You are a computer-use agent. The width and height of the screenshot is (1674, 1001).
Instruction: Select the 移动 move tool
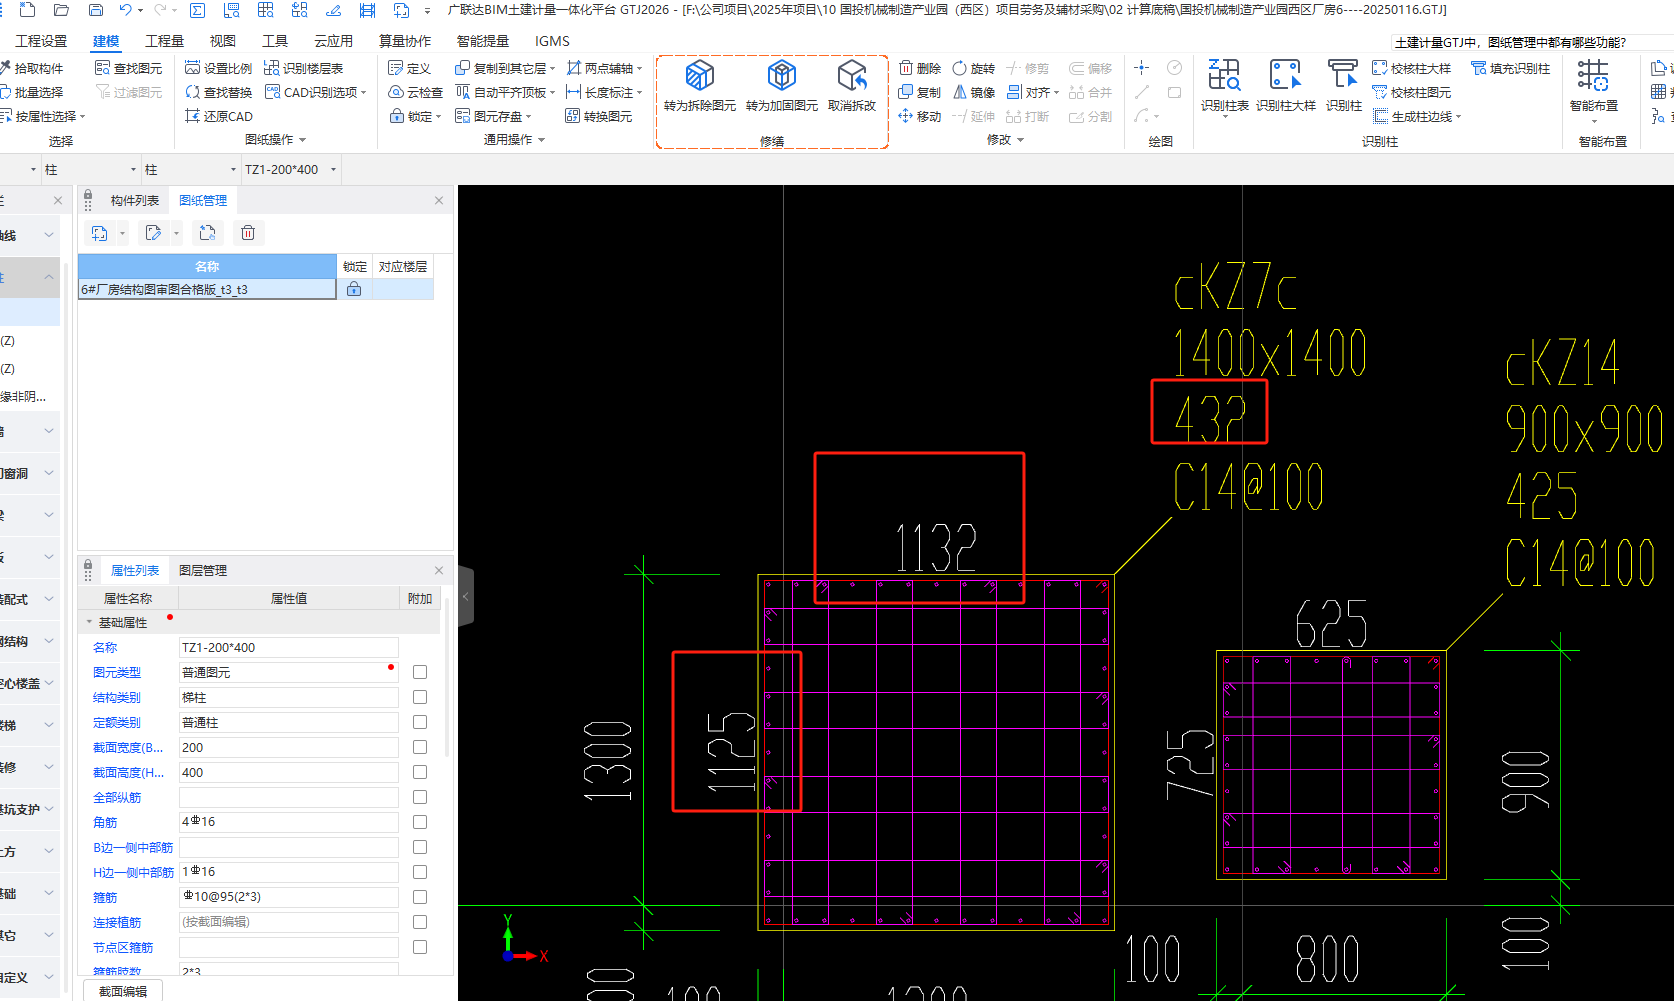920,116
